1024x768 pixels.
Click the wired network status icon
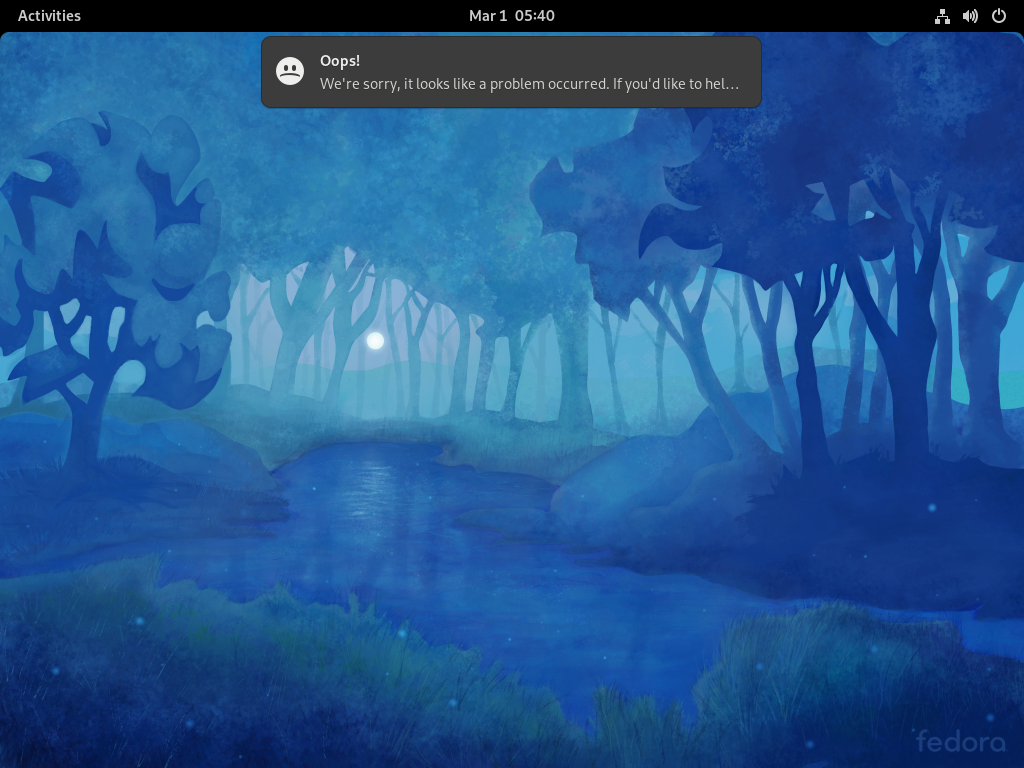(942, 16)
